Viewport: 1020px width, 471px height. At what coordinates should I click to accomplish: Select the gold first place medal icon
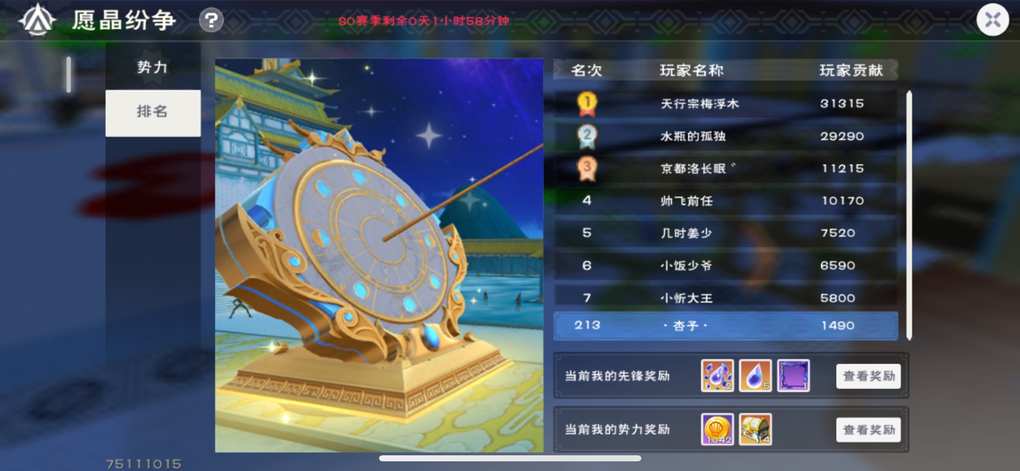click(x=587, y=103)
